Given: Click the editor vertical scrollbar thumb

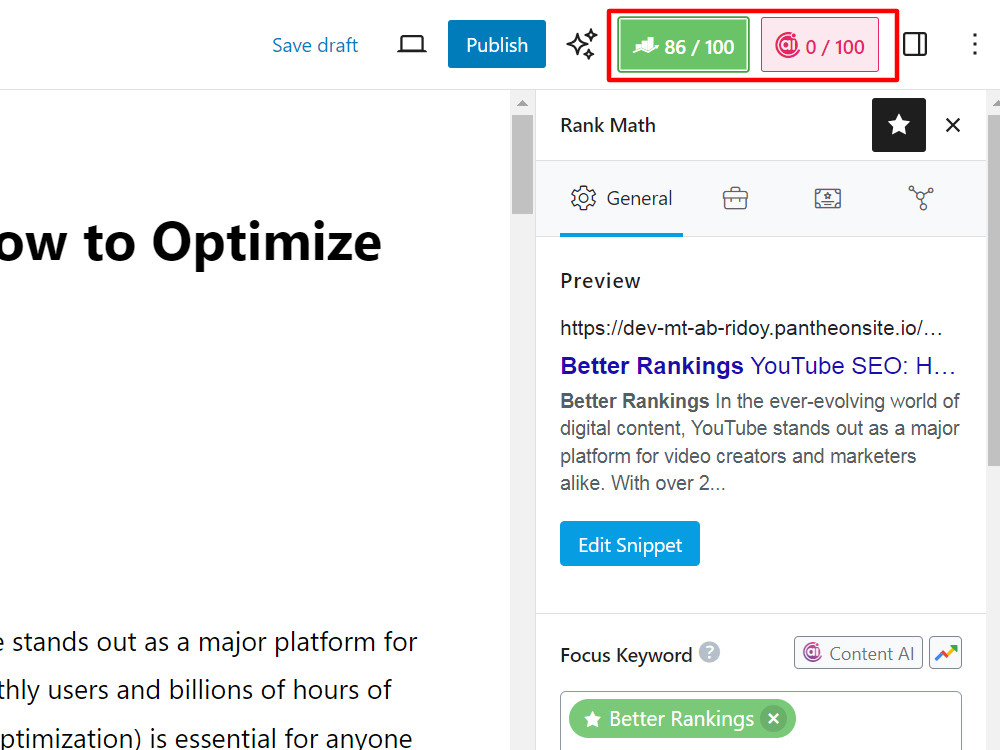Looking at the screenshot, I should pyautogui.click(x=522, y=165).
